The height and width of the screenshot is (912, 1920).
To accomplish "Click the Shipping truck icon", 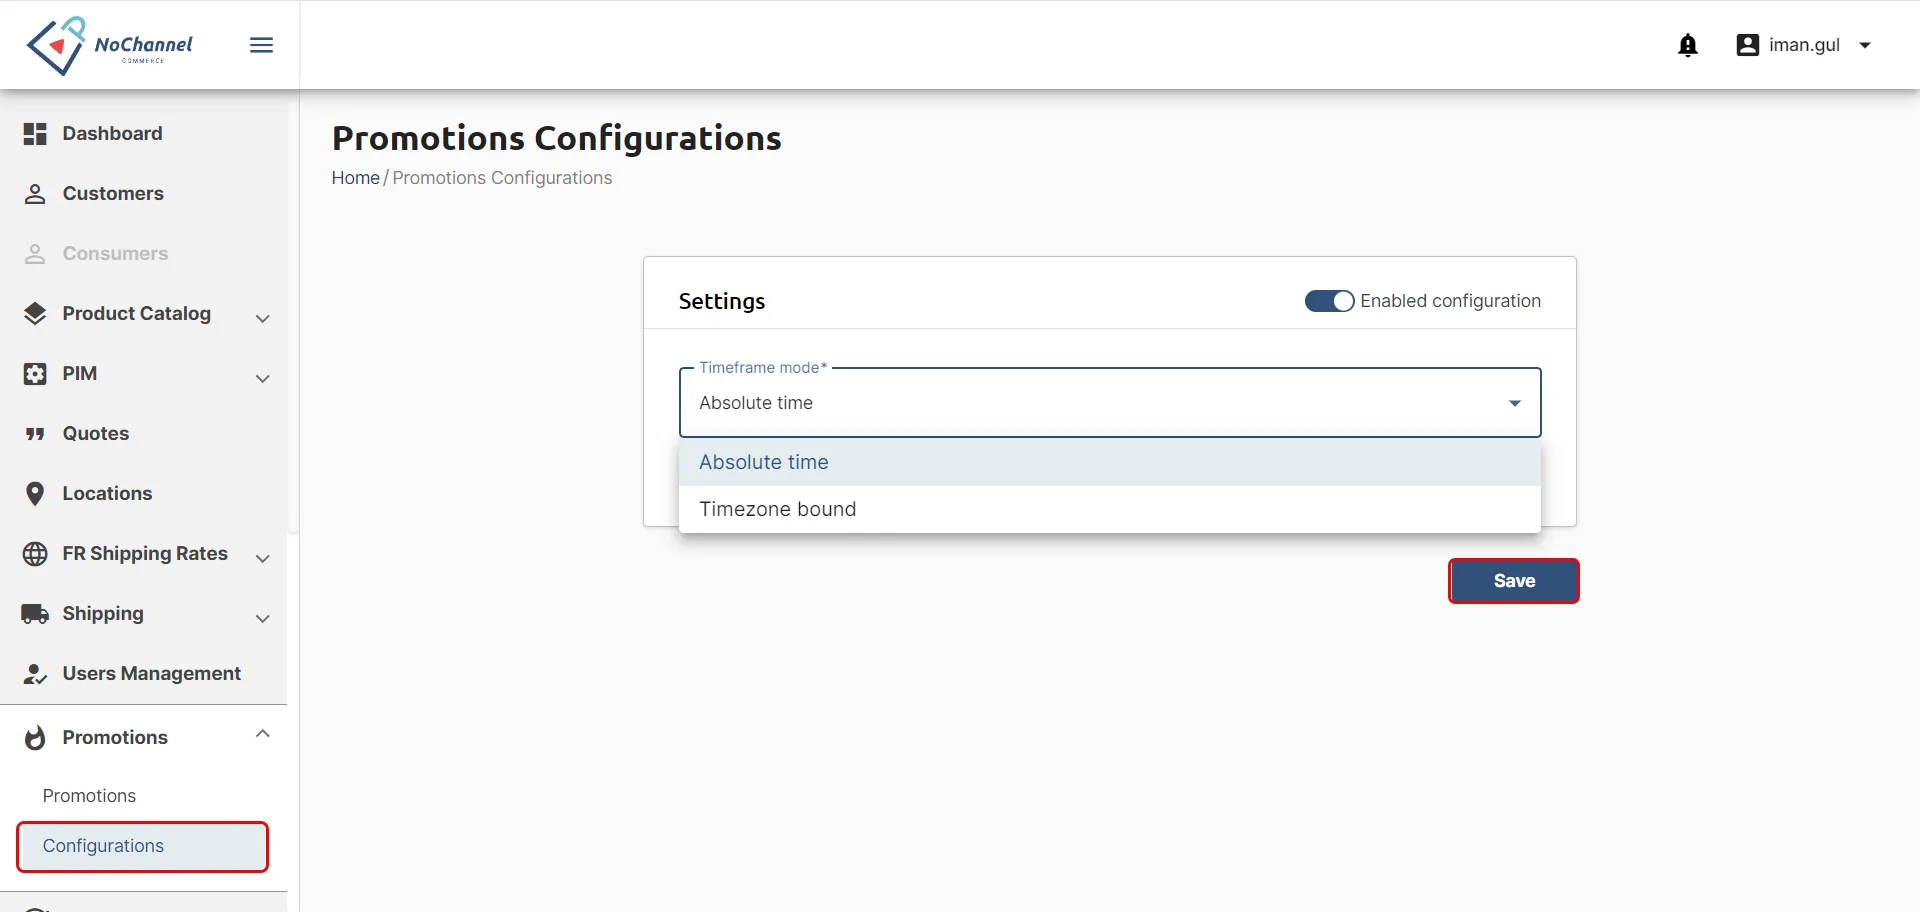I will [35, 614].
